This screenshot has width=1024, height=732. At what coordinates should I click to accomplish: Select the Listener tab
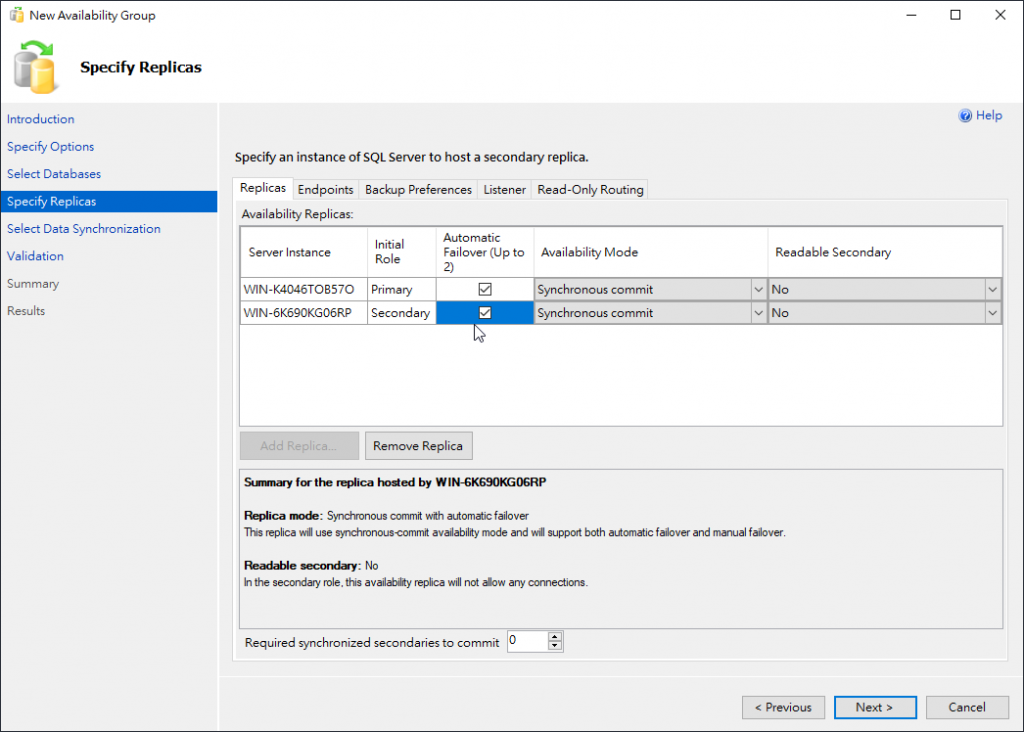504,190
